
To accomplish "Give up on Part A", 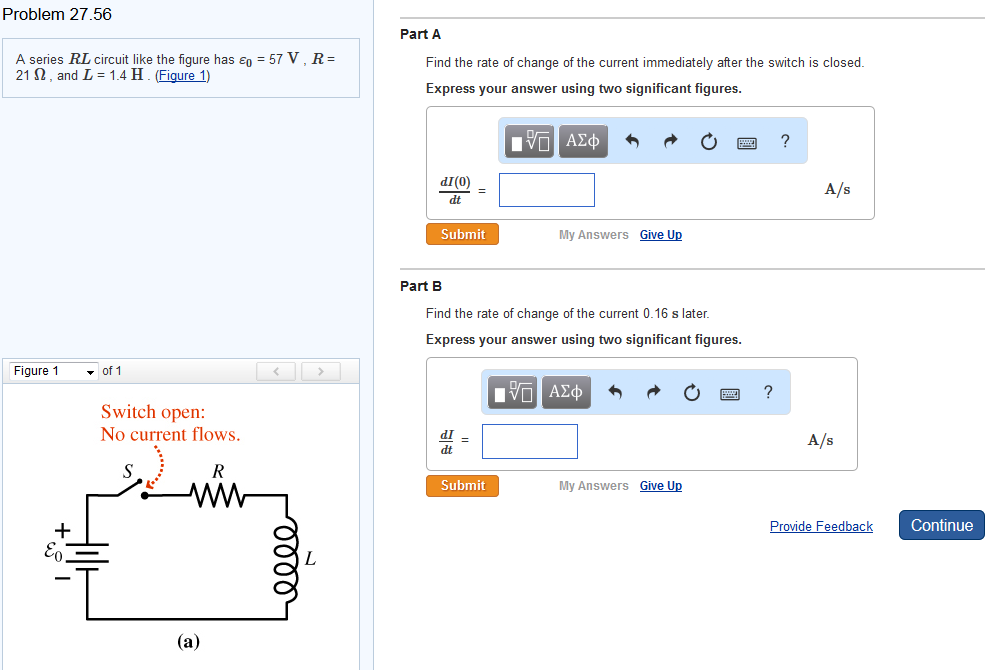I will [660, 235].
